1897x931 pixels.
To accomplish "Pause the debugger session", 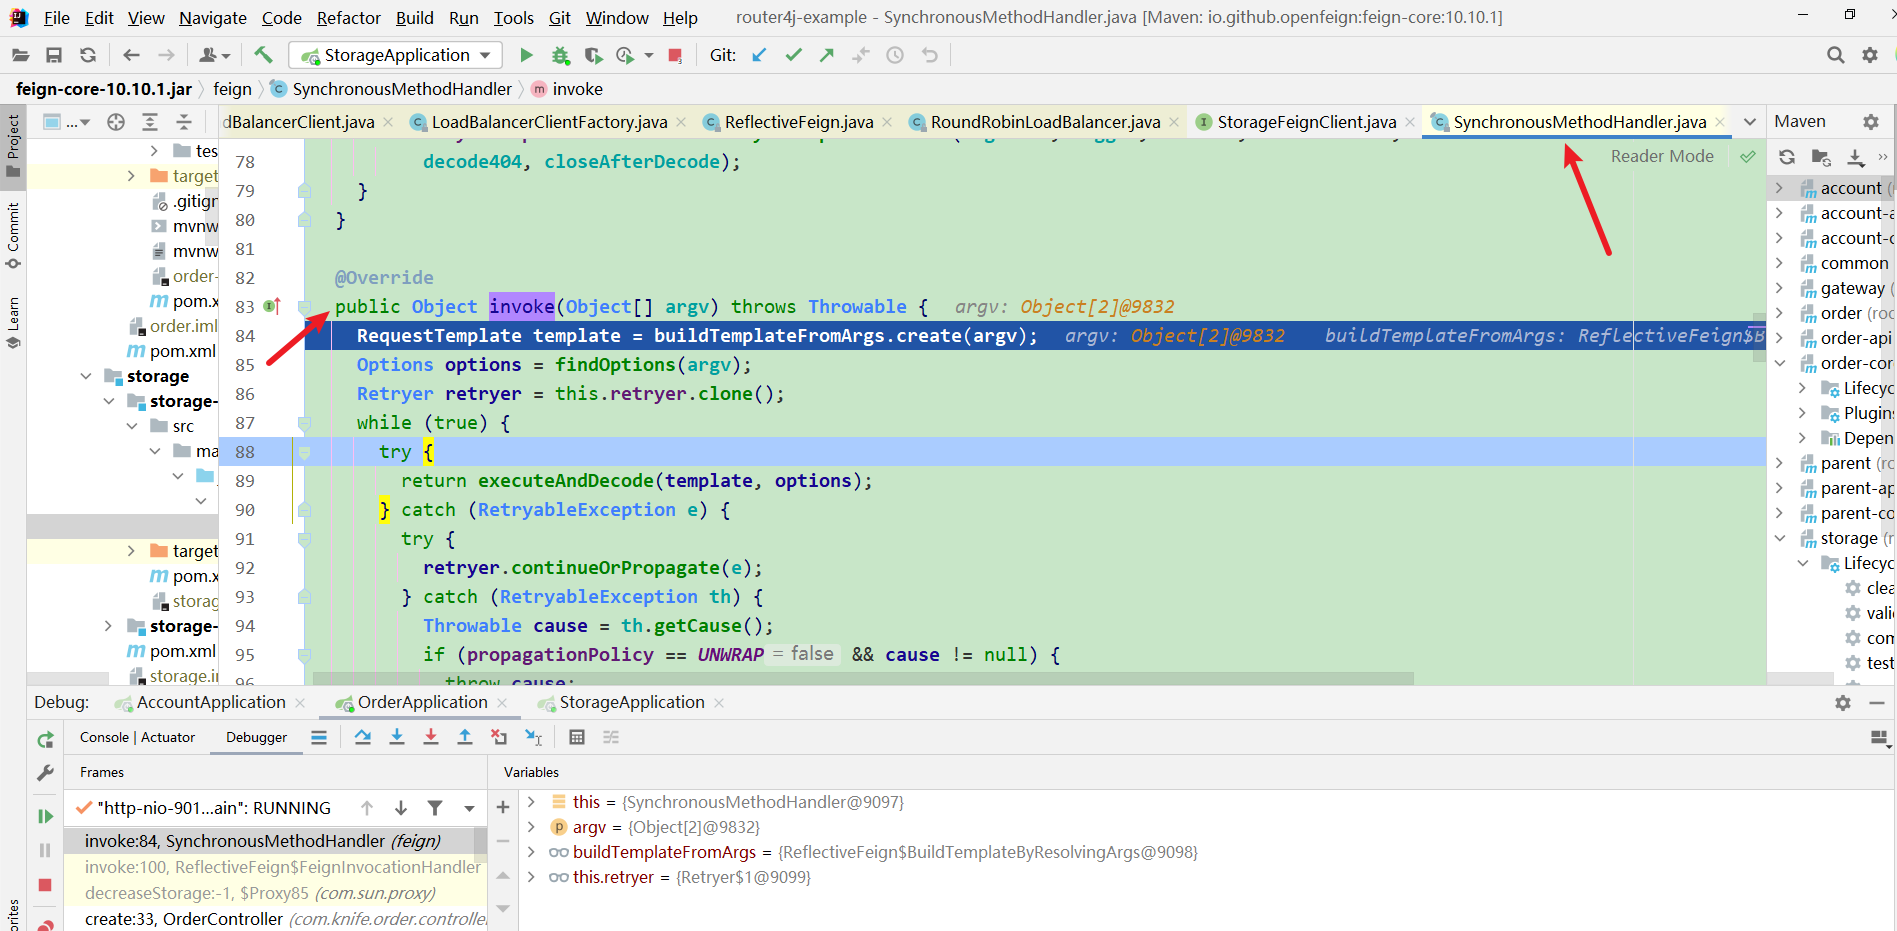I will (x=44, y=849).
